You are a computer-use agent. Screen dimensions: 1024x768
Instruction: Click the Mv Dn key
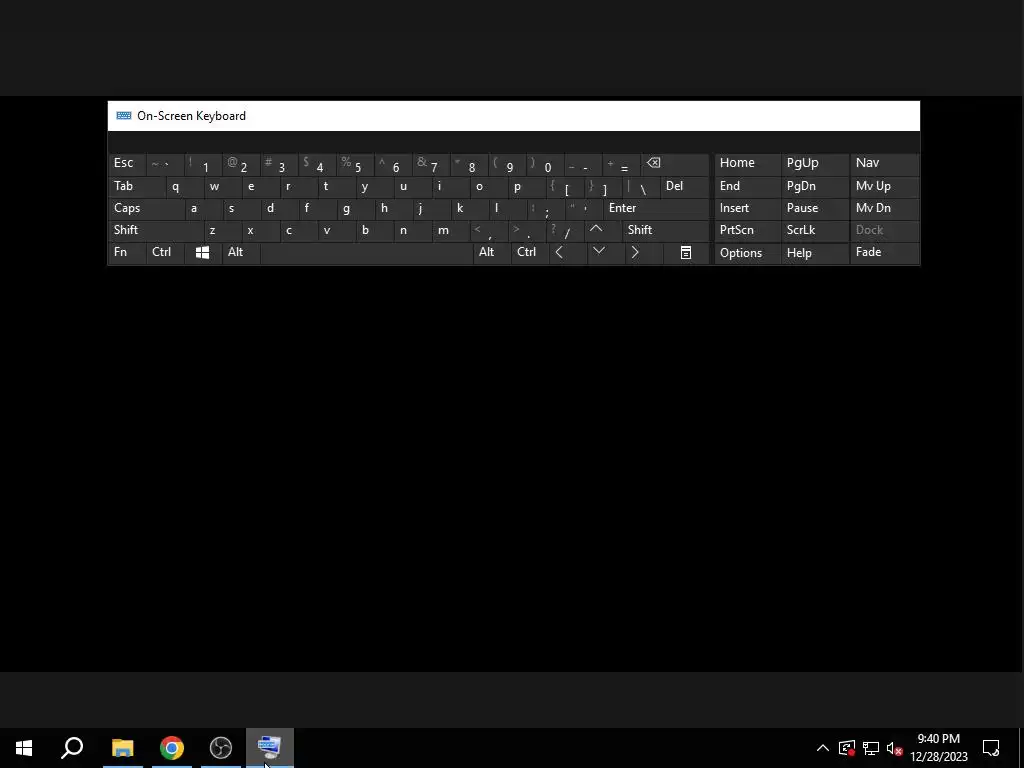coord(885,208)
